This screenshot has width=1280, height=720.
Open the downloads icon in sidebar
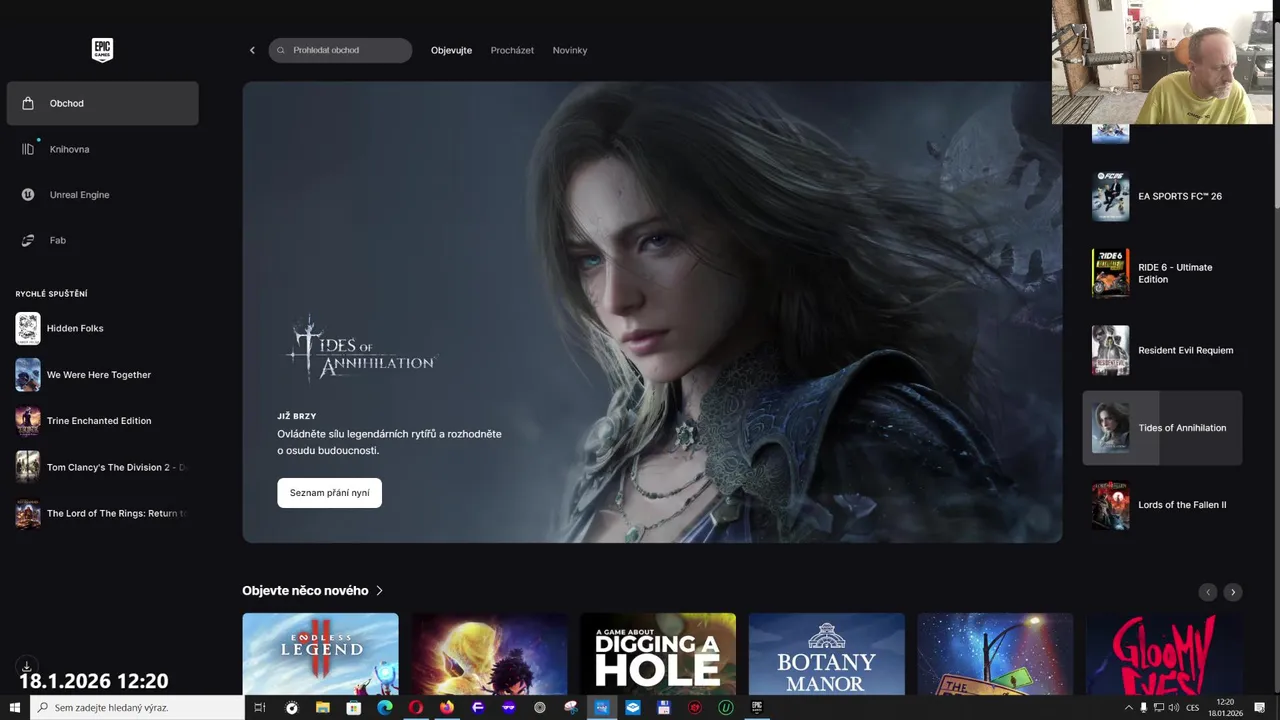coord(27,667)
